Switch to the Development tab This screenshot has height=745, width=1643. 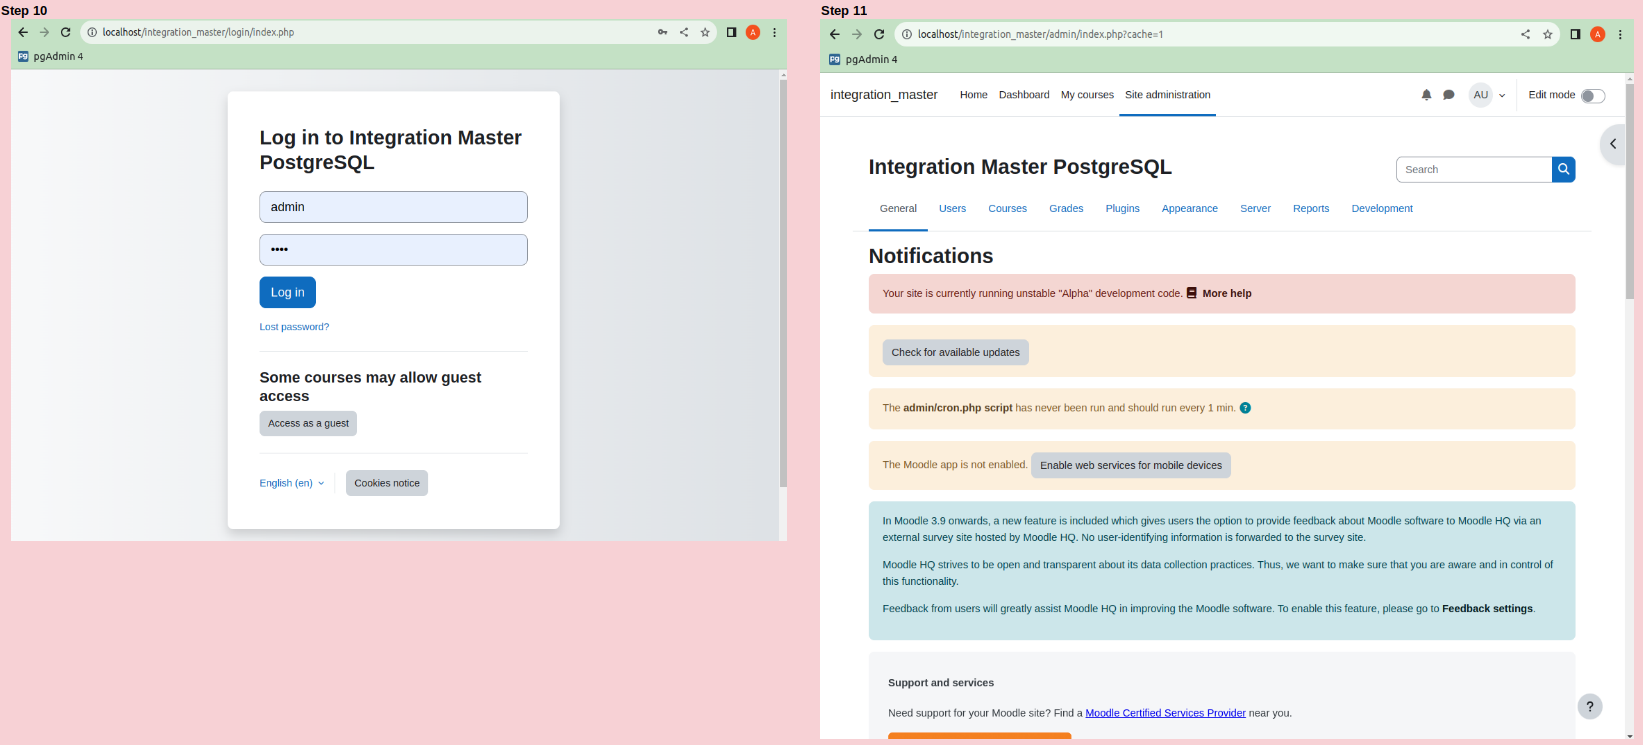(x=1382, y=208)
